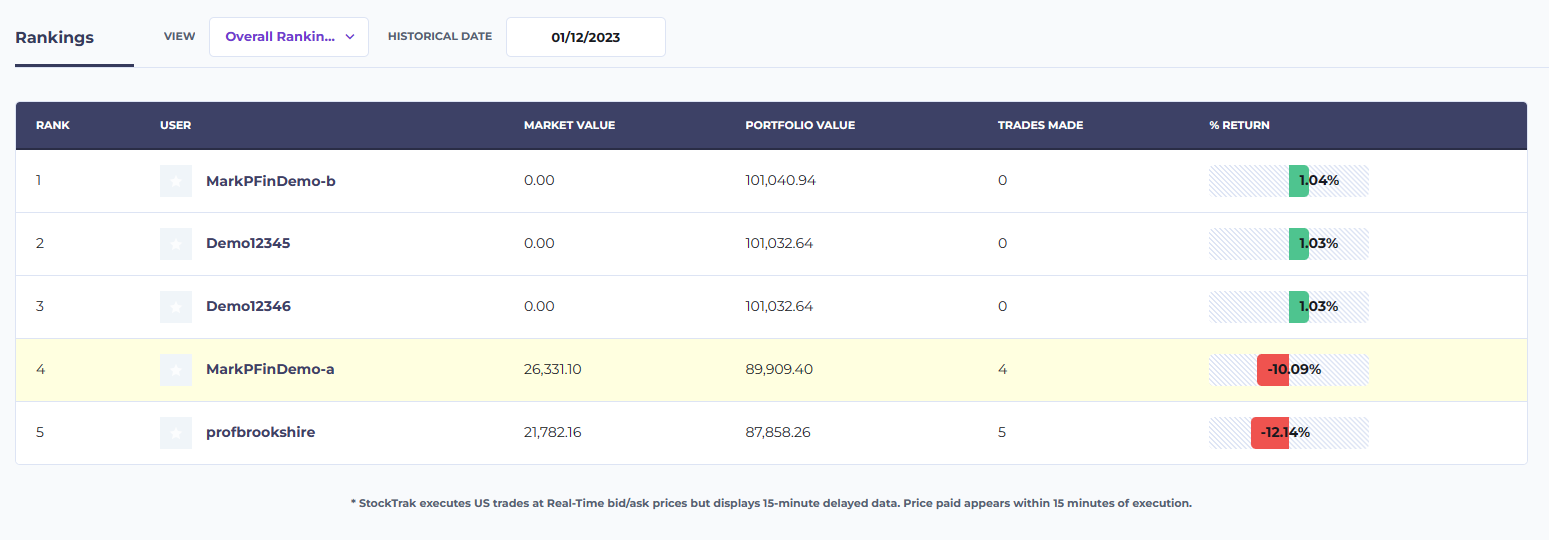
Task: Click the TRADES MADE column header
Action: (x=1040, y=126)
